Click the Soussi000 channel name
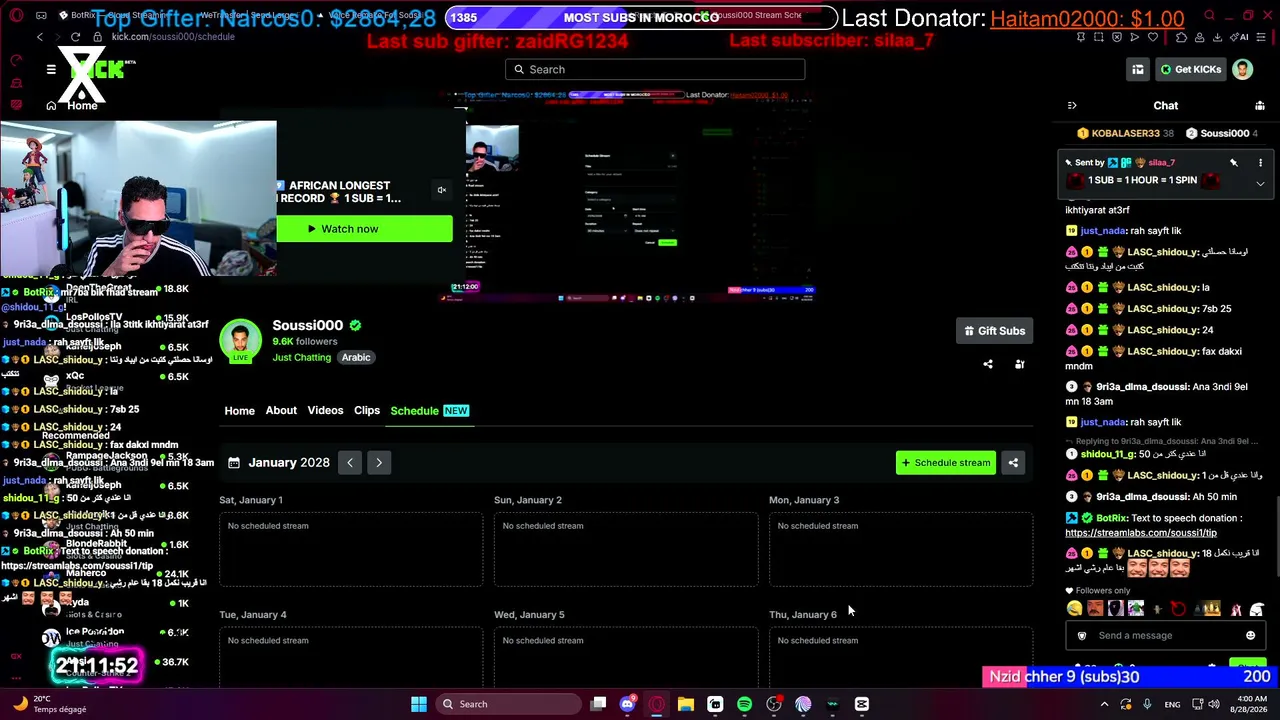 coord(307,325)
